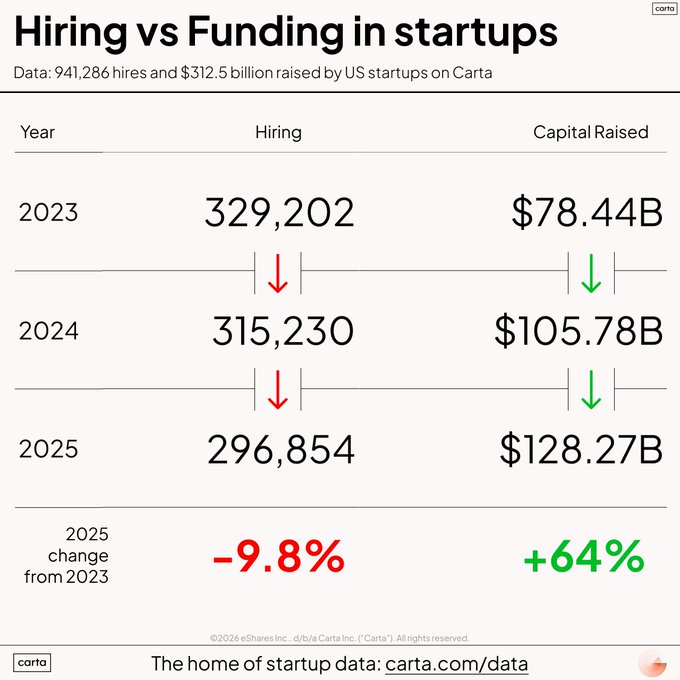Click red arrow between 2024 and 2025 hiring
The width and height of the screenshot is (680, 680).
pos(278,389)
